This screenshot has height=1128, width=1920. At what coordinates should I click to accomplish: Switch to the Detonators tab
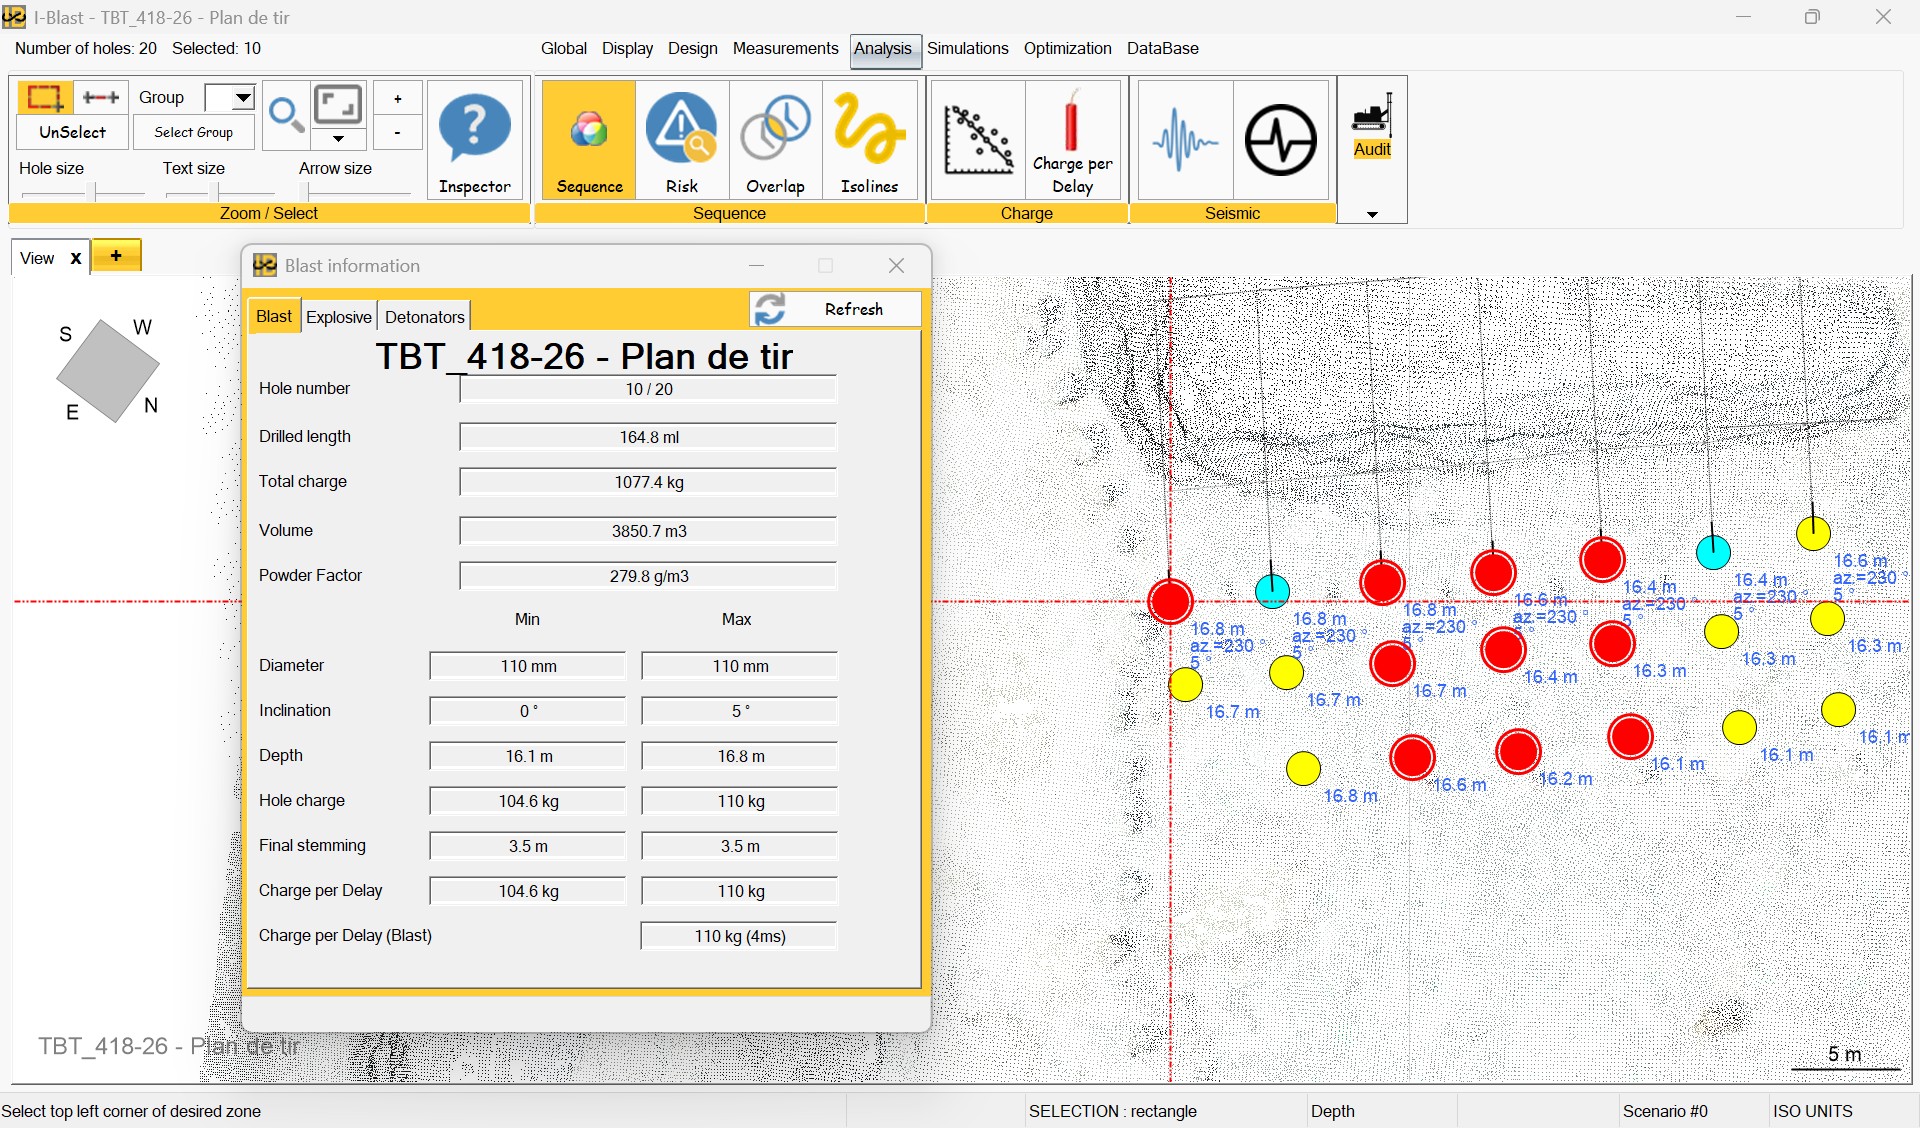click(x=424, y=317)
